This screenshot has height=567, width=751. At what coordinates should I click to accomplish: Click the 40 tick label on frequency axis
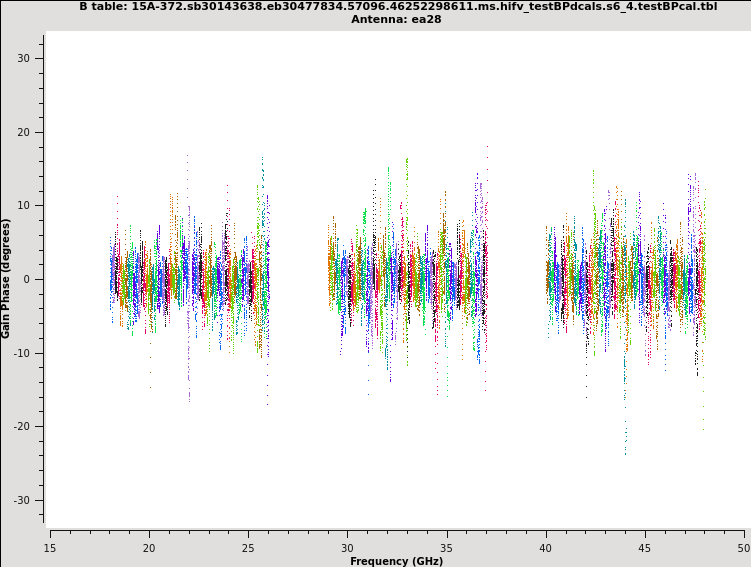545,548
